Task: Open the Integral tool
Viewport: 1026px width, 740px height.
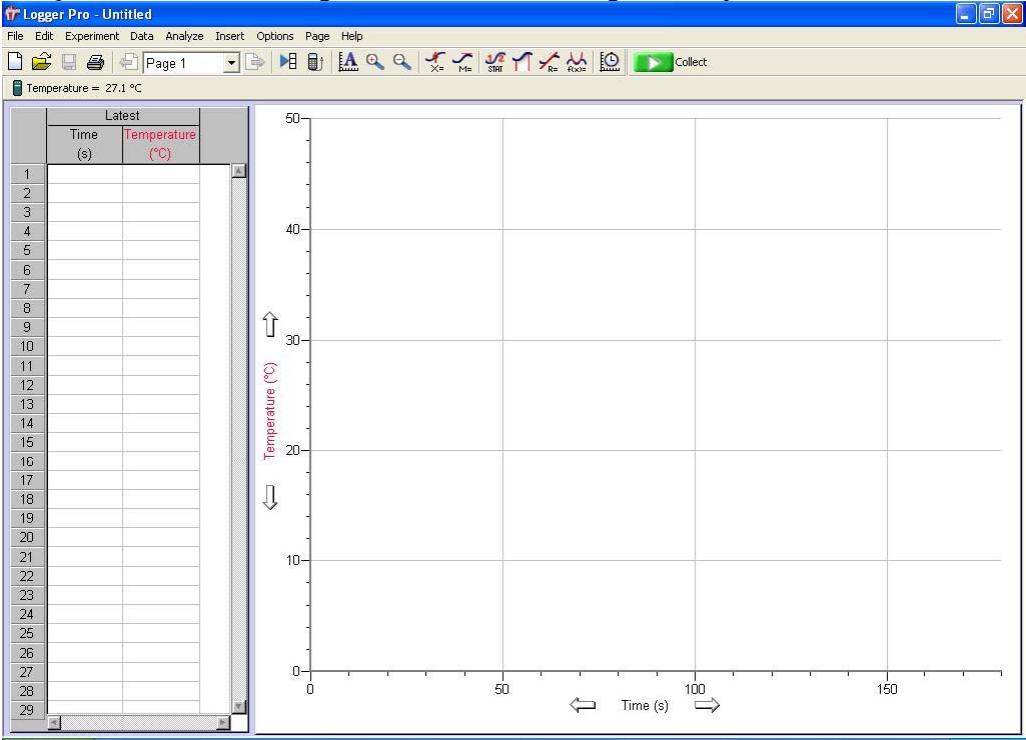Action: [x=522, y=62]
